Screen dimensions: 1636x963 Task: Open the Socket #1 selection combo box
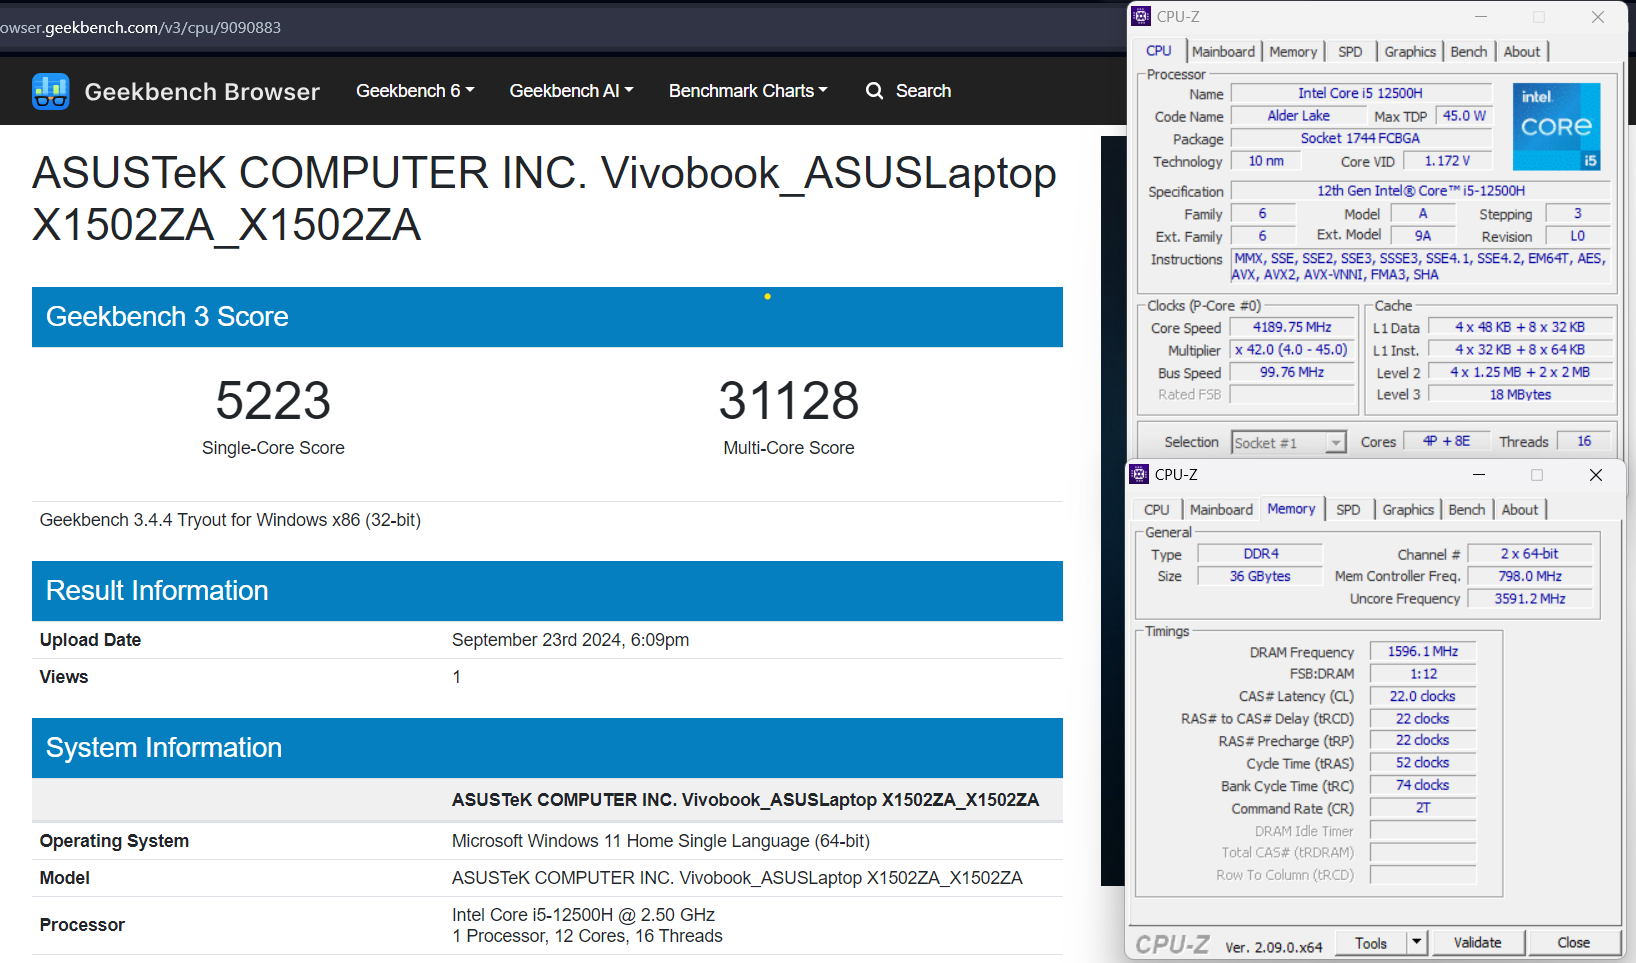(1289, 442)
